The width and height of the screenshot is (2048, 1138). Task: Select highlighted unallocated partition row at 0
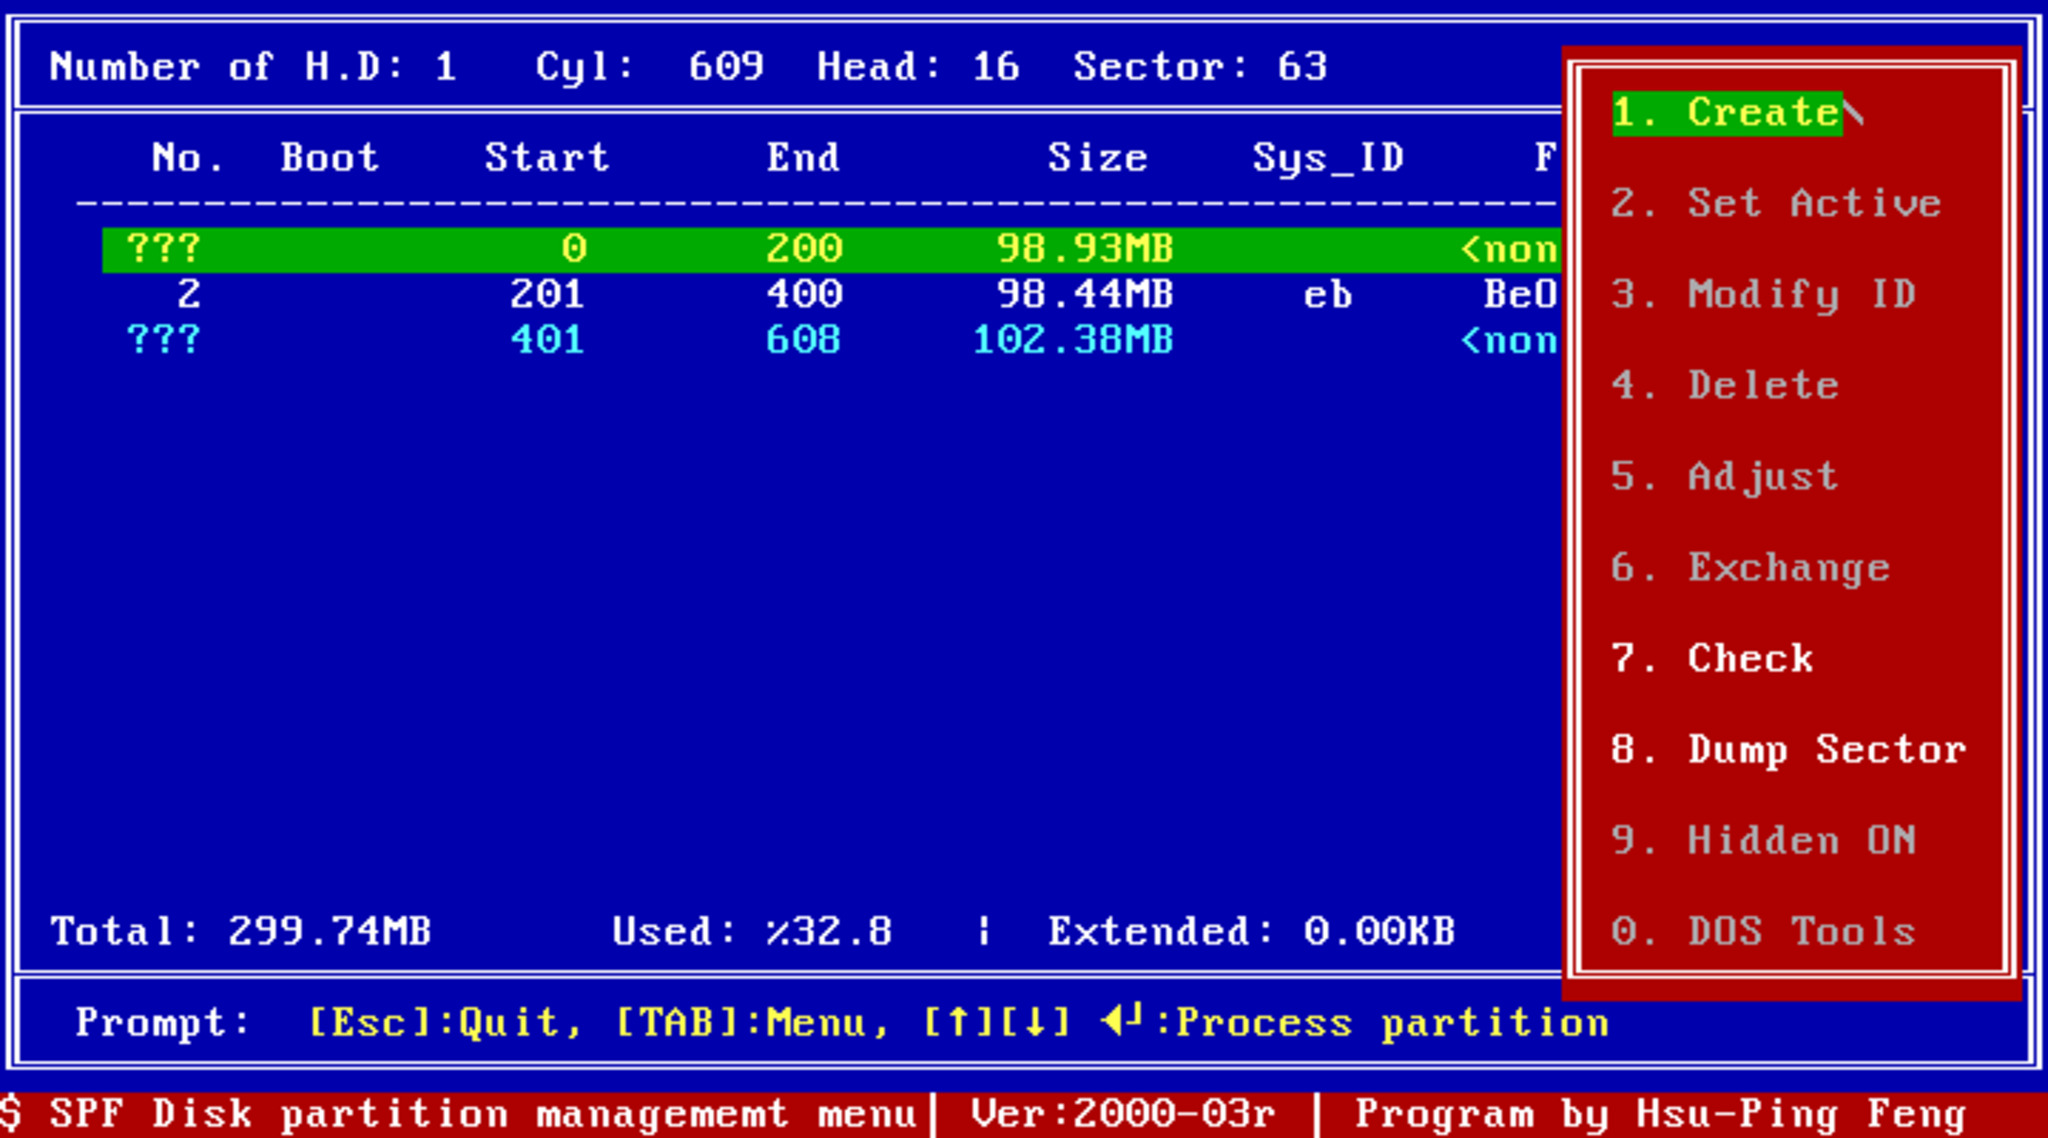pos(830,249)
